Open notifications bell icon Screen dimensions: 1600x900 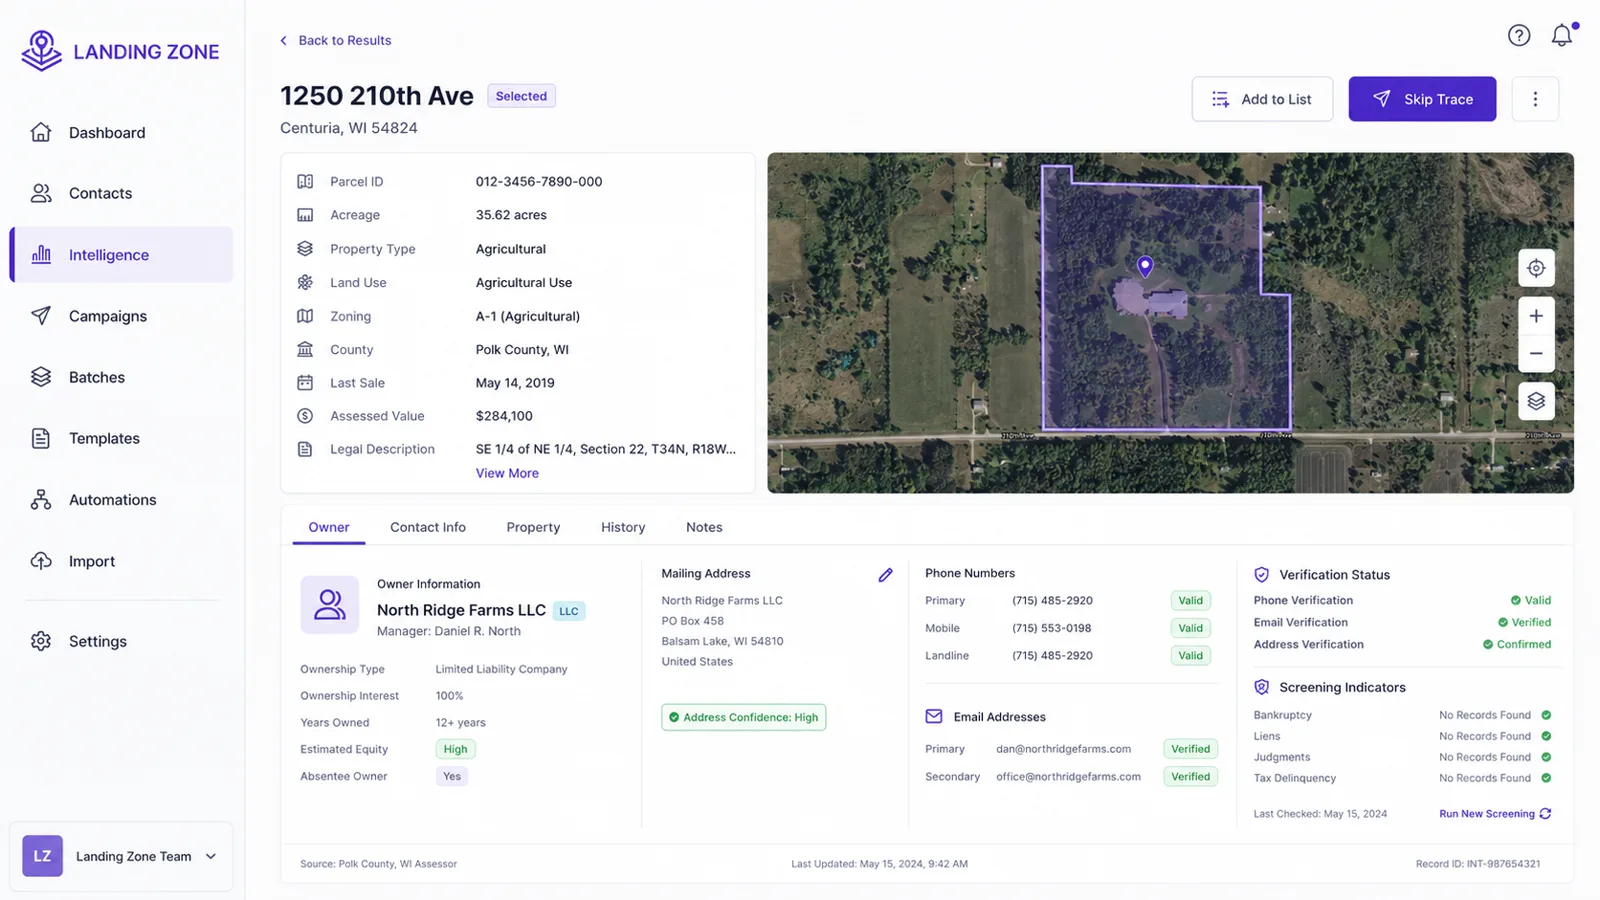point(1562,36)
